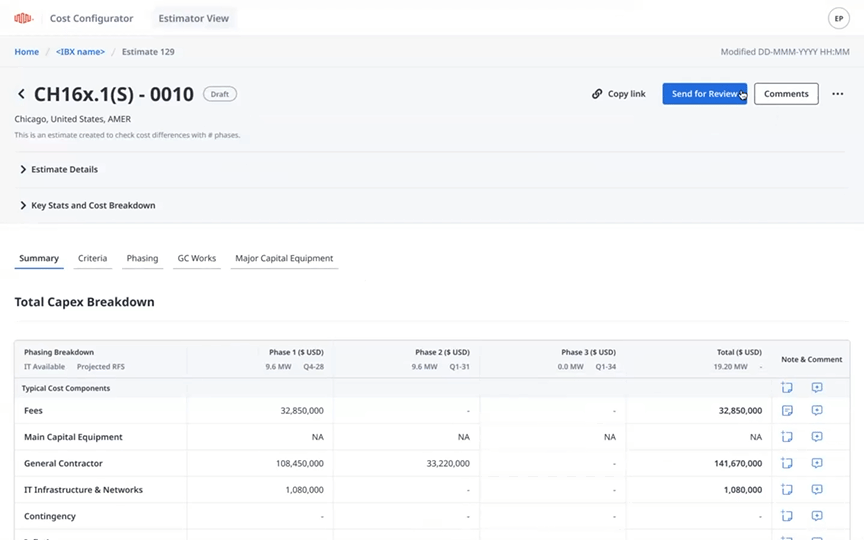The height and width of the screenshot is (540, 864).
Task: Expand Key Stats and Cost Breakdown section
Action: tap(88, 206)
